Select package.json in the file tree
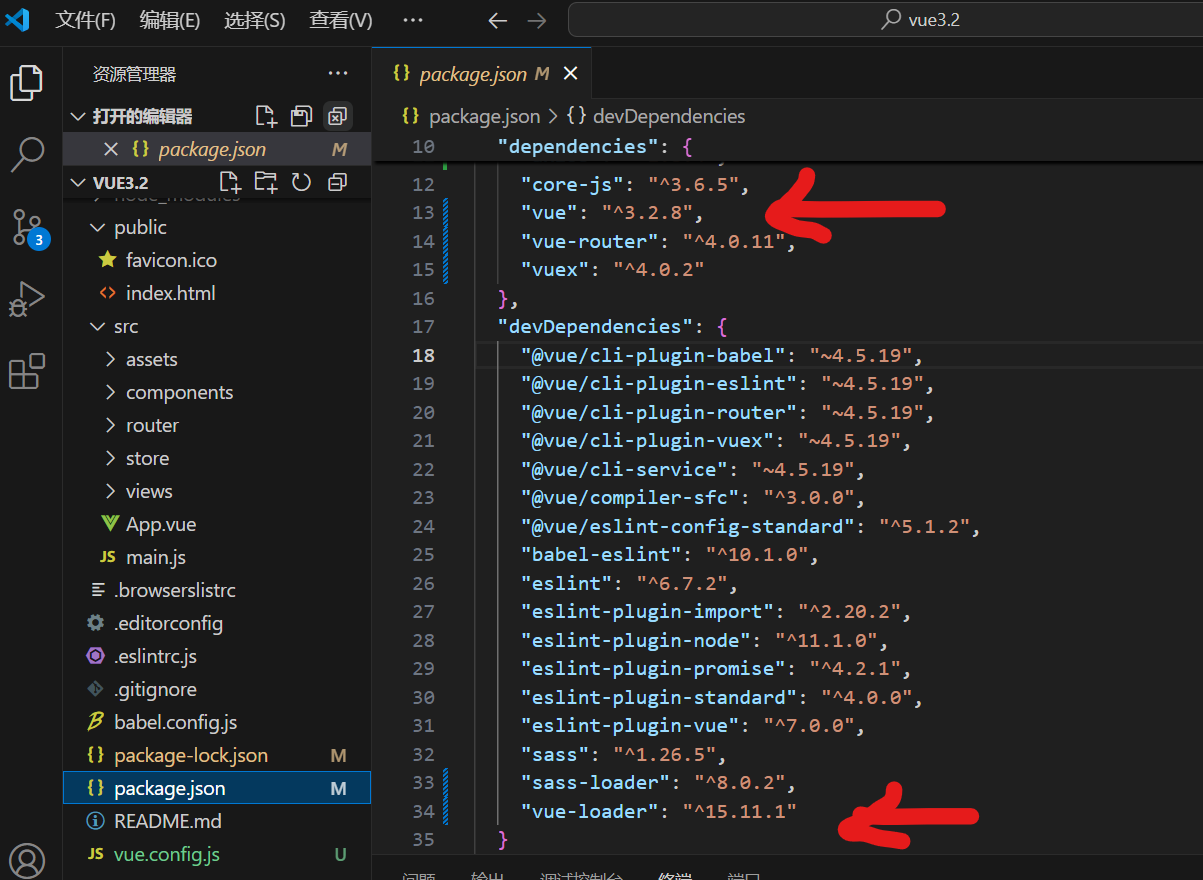The image size is (1203, 880). pos(217,788)
